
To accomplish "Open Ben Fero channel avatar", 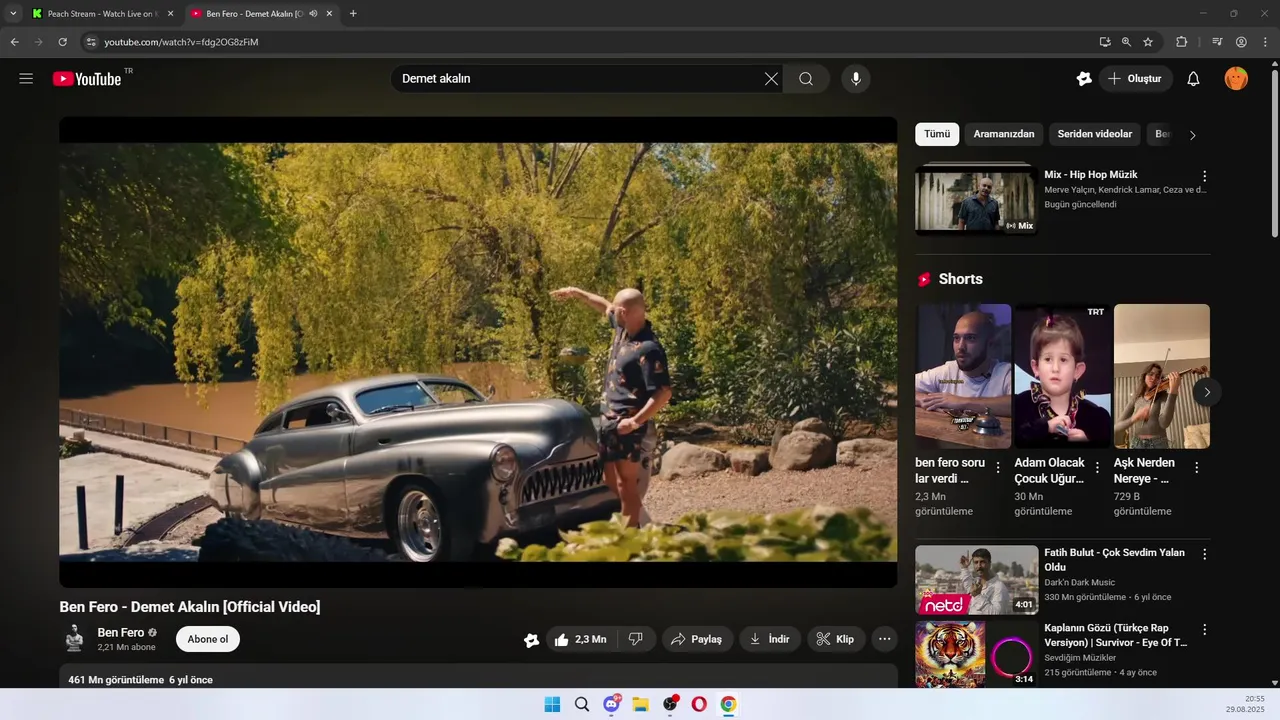I will click(x=74, y=639).
